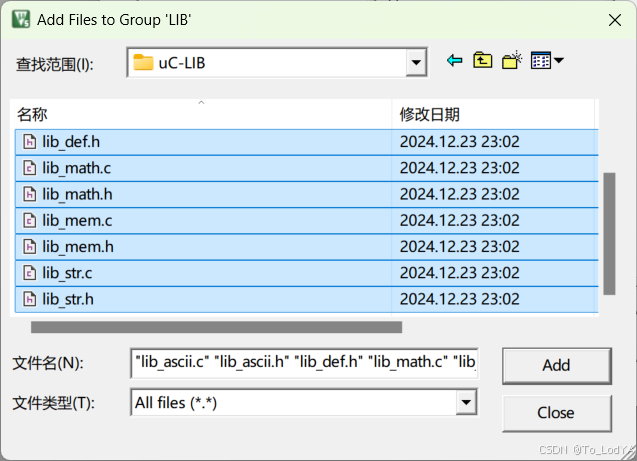Click the modified date of lib_str.h
637x461 pixels.
click(x=459, y=299)
